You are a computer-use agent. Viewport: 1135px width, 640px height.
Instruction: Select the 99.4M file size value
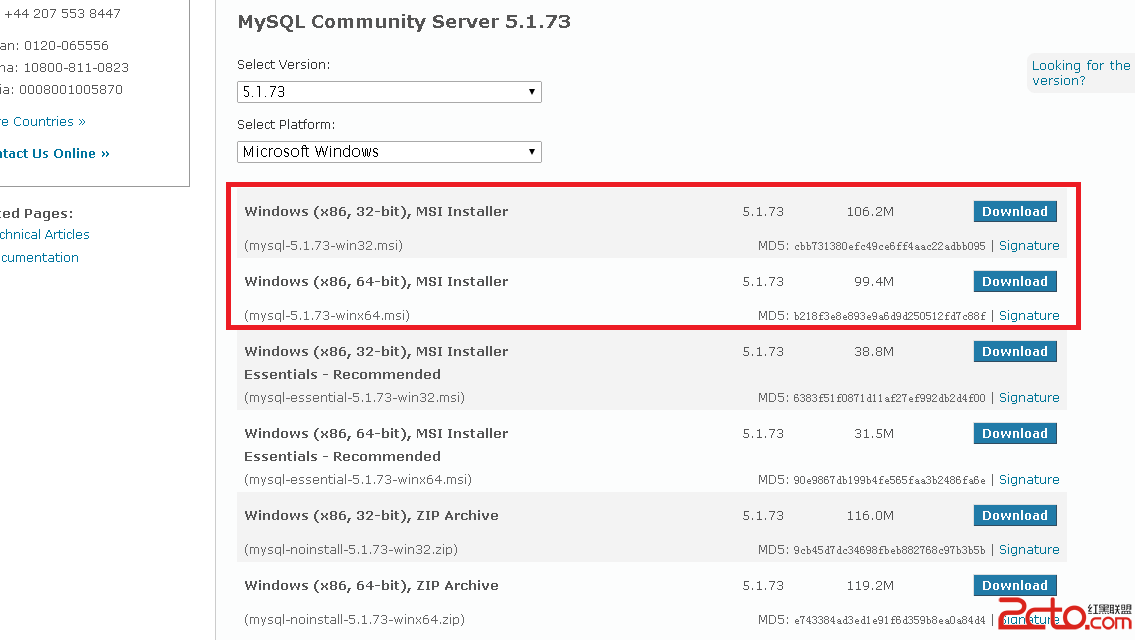click(x=874, y=282)
